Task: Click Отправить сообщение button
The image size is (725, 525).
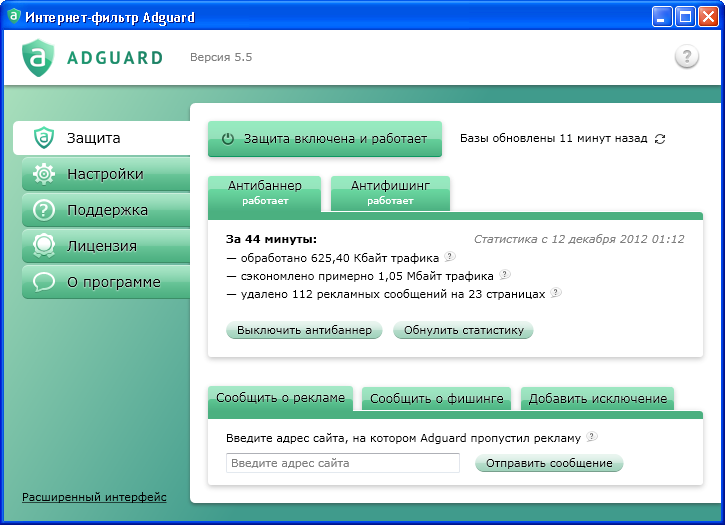Action: tap(549, 463)
